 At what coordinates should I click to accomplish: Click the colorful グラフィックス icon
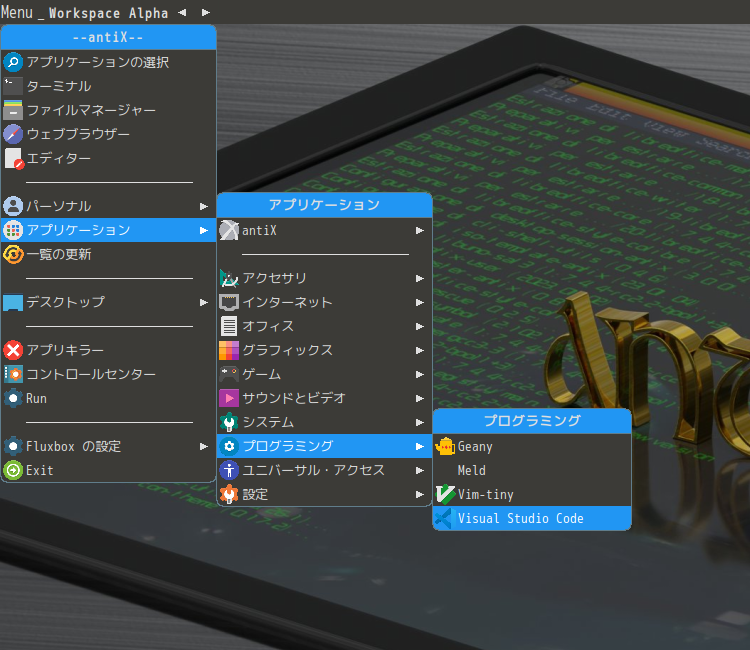click(x=229, y=350)
